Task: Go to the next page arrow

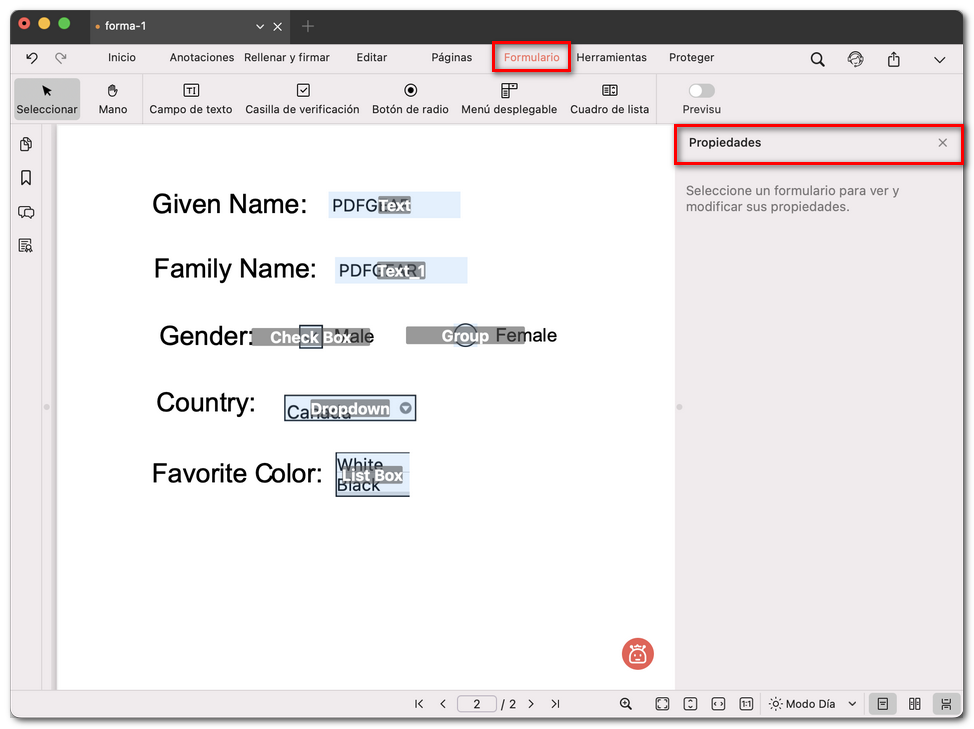Action: coord(531,704)
